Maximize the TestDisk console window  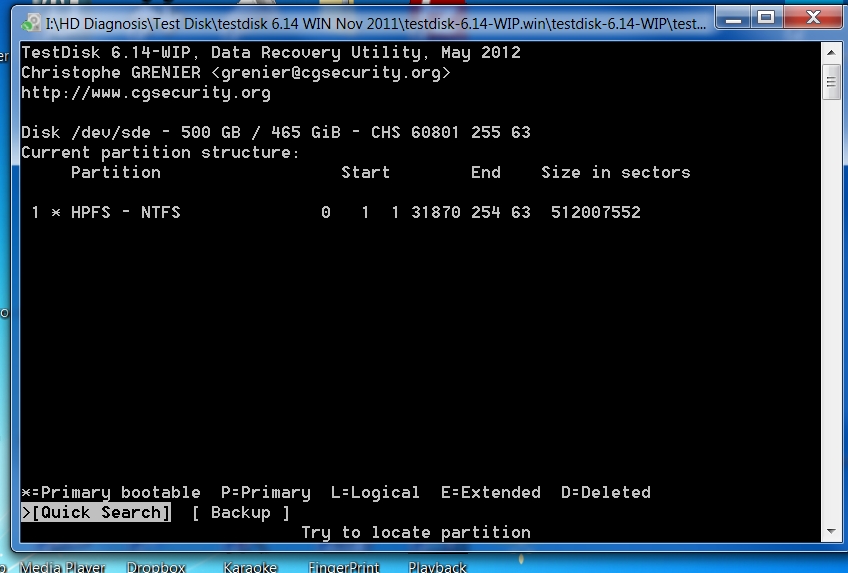coord(766,19)
